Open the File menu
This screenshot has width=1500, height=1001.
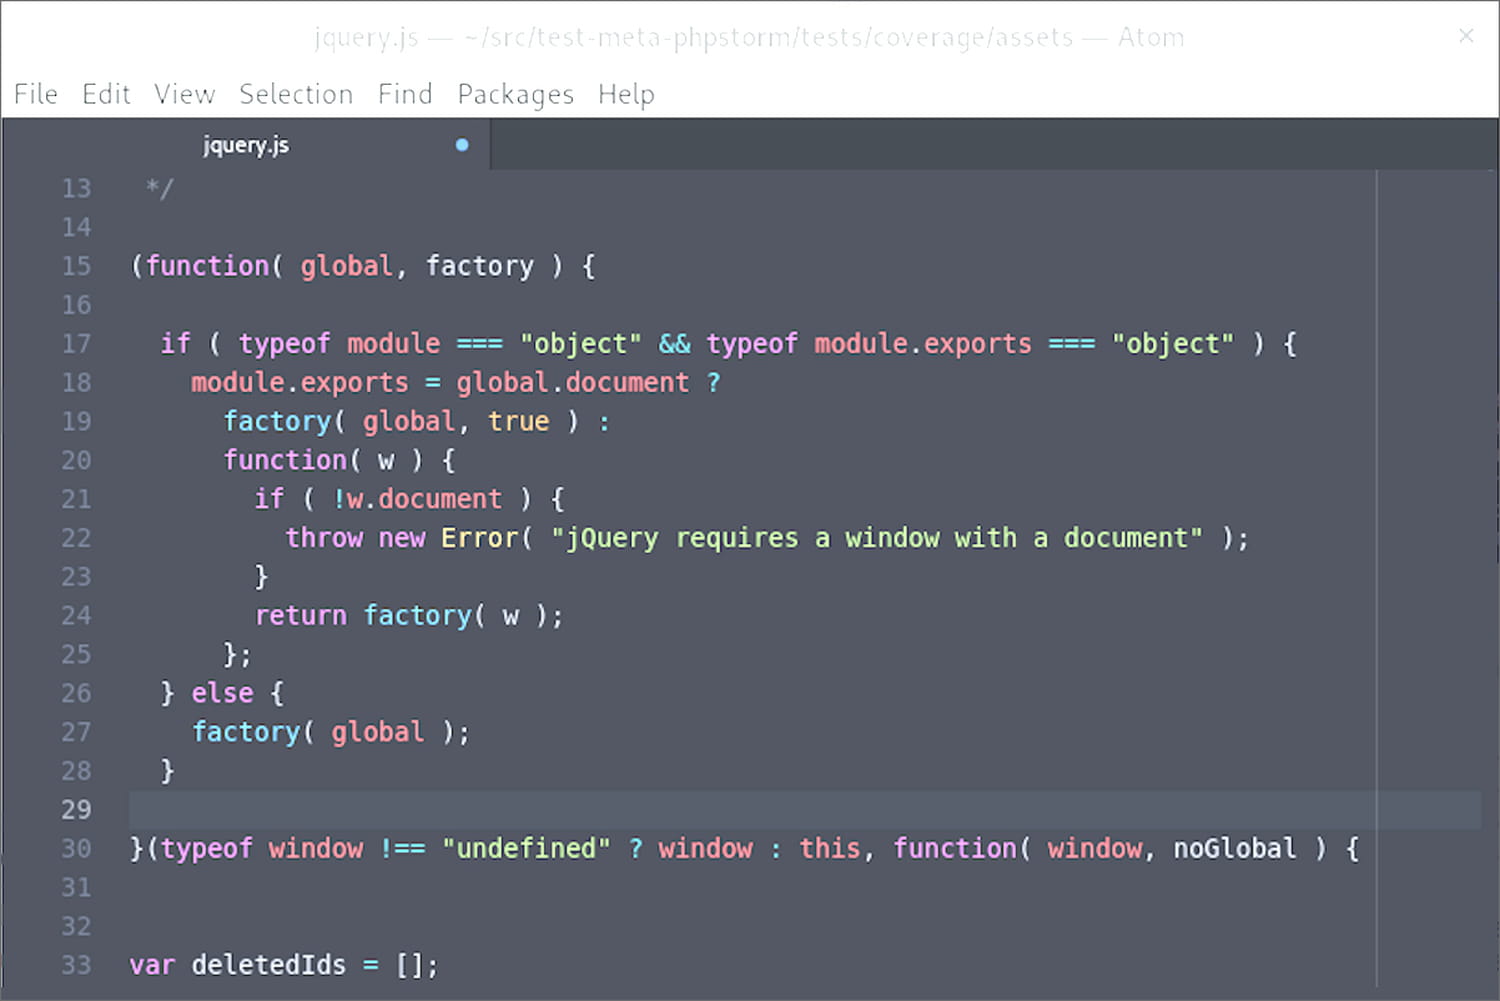point(35,93)
